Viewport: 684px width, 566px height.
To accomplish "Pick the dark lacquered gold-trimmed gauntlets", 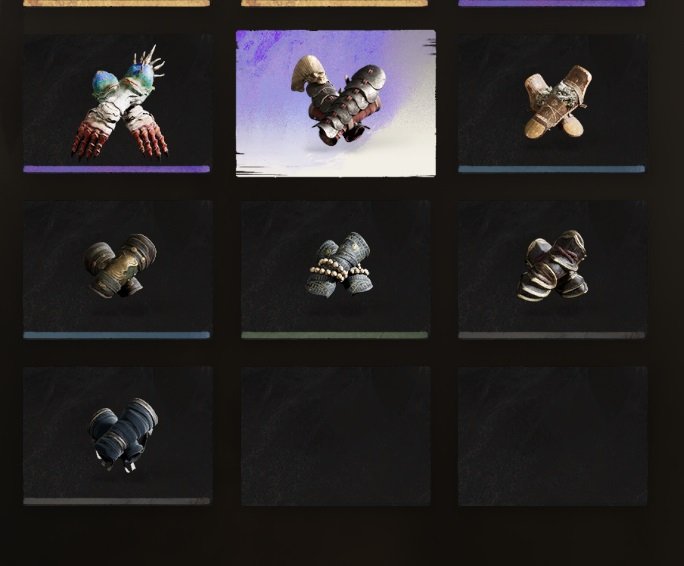I will tap(552, 269).
